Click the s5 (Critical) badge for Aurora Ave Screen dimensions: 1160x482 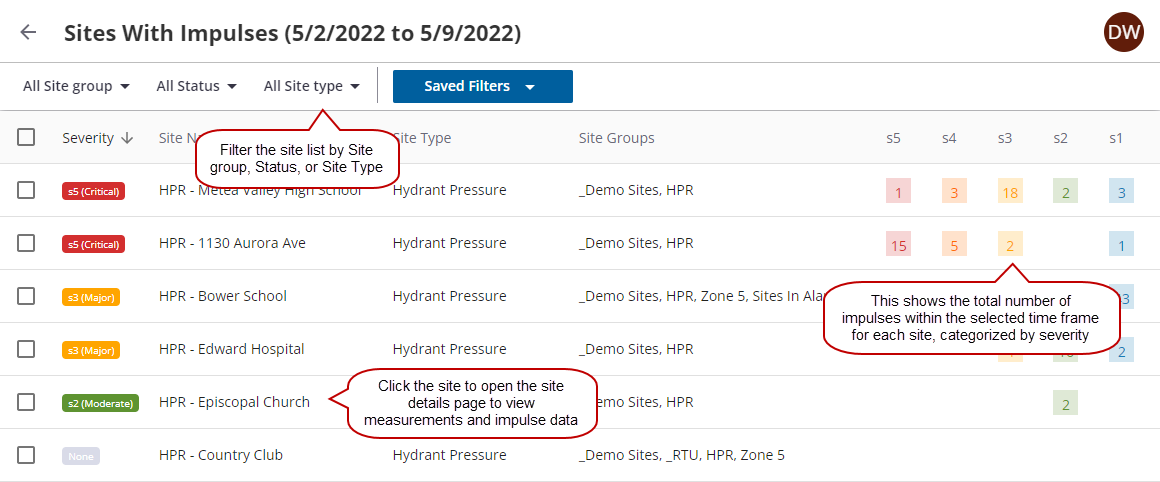click(x=93, y=244)
